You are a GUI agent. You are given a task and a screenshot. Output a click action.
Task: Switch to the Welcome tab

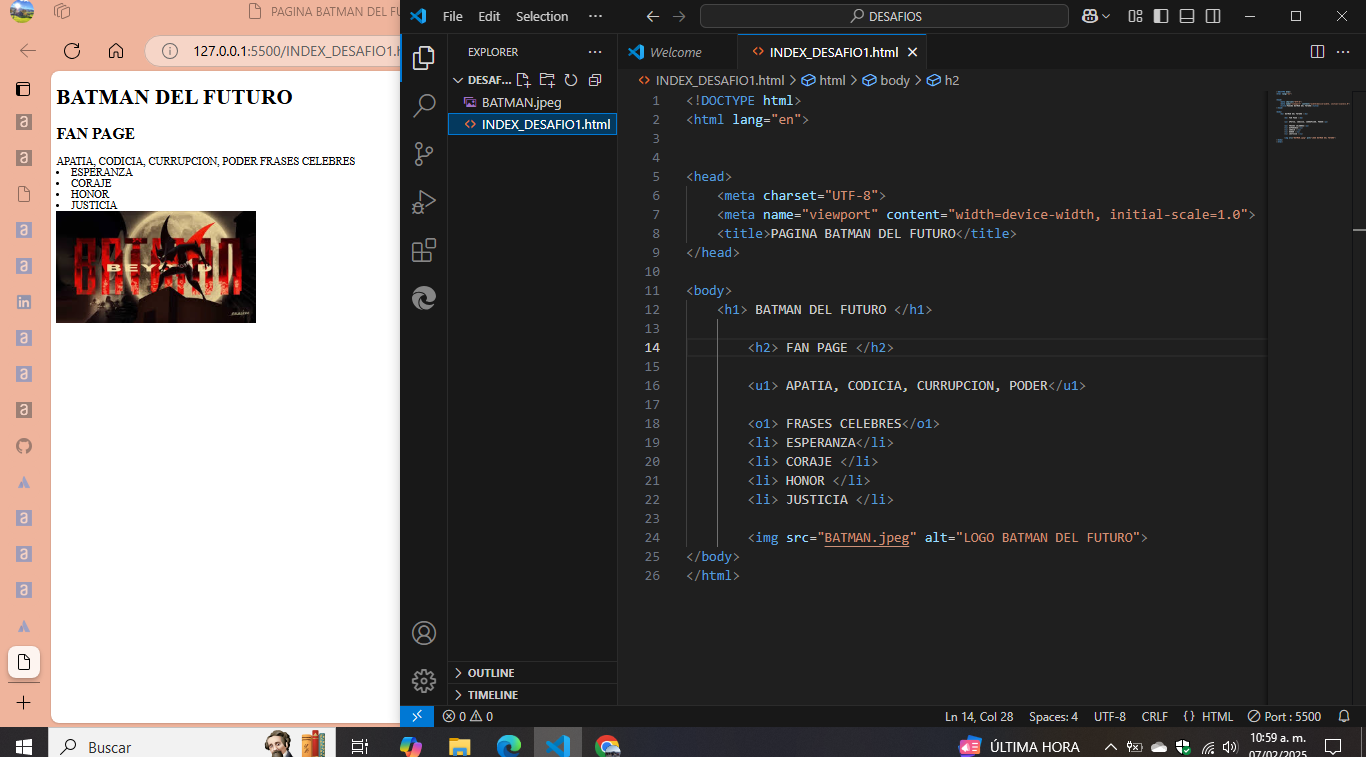click(677, 52)
